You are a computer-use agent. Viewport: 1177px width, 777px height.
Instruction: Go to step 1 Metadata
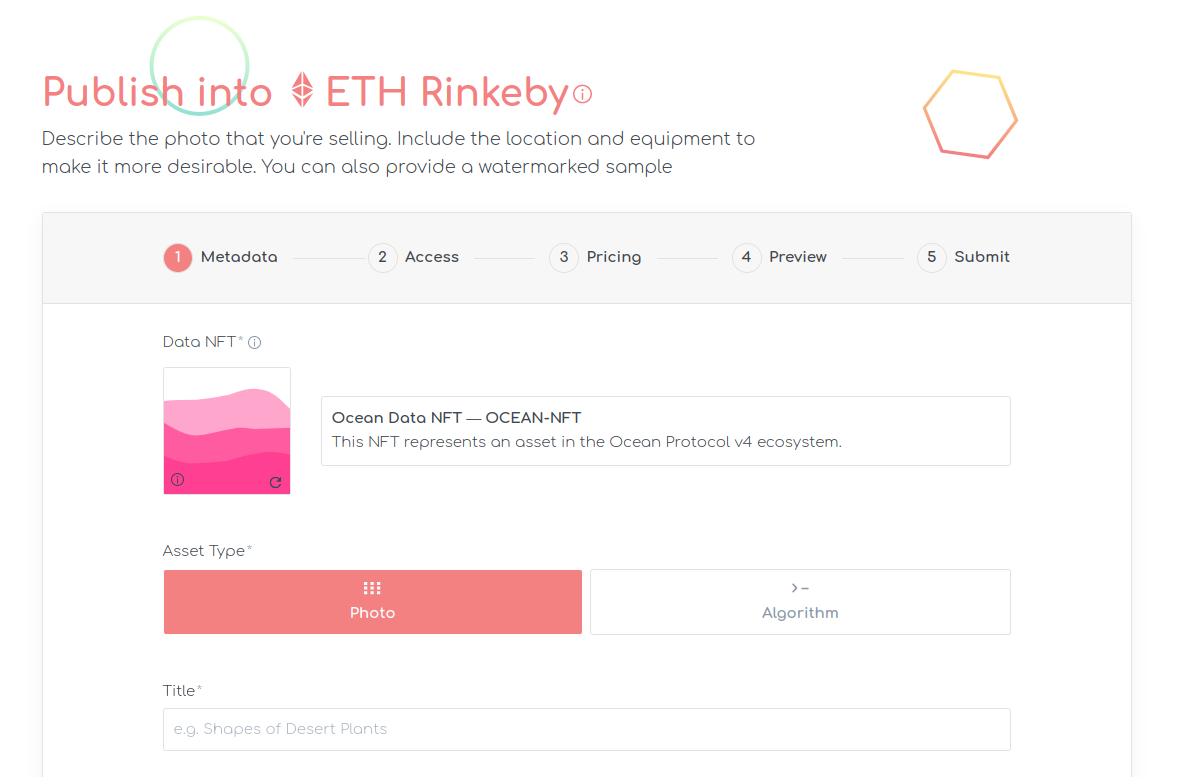(221, 257)
